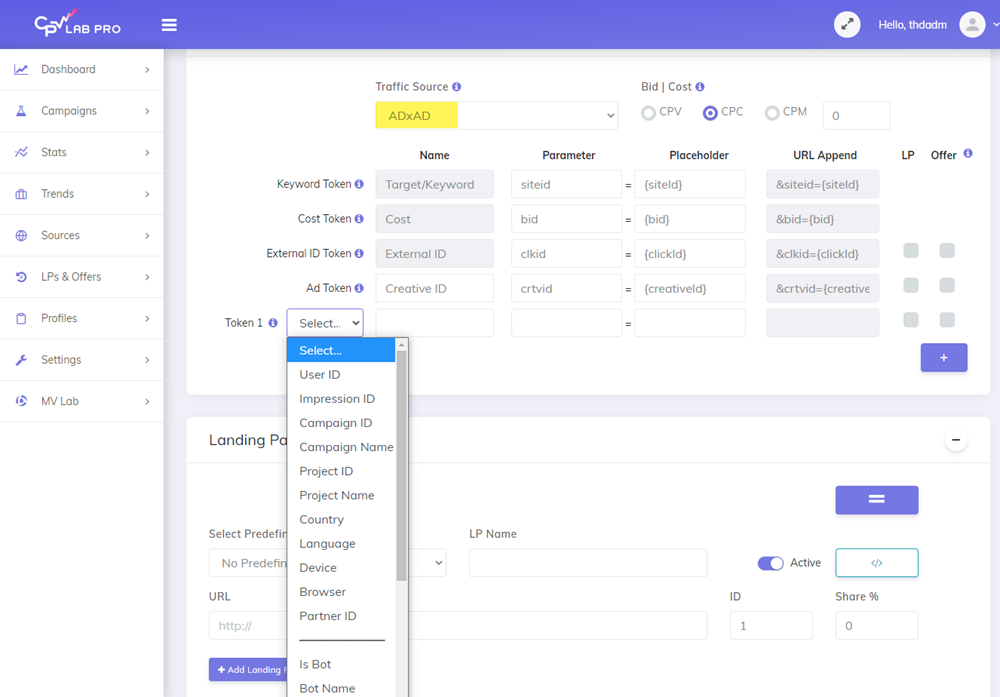Screen dimensions: 1000x697
Task: Check the LP checkbox for External ID Token
Action: 911,251
